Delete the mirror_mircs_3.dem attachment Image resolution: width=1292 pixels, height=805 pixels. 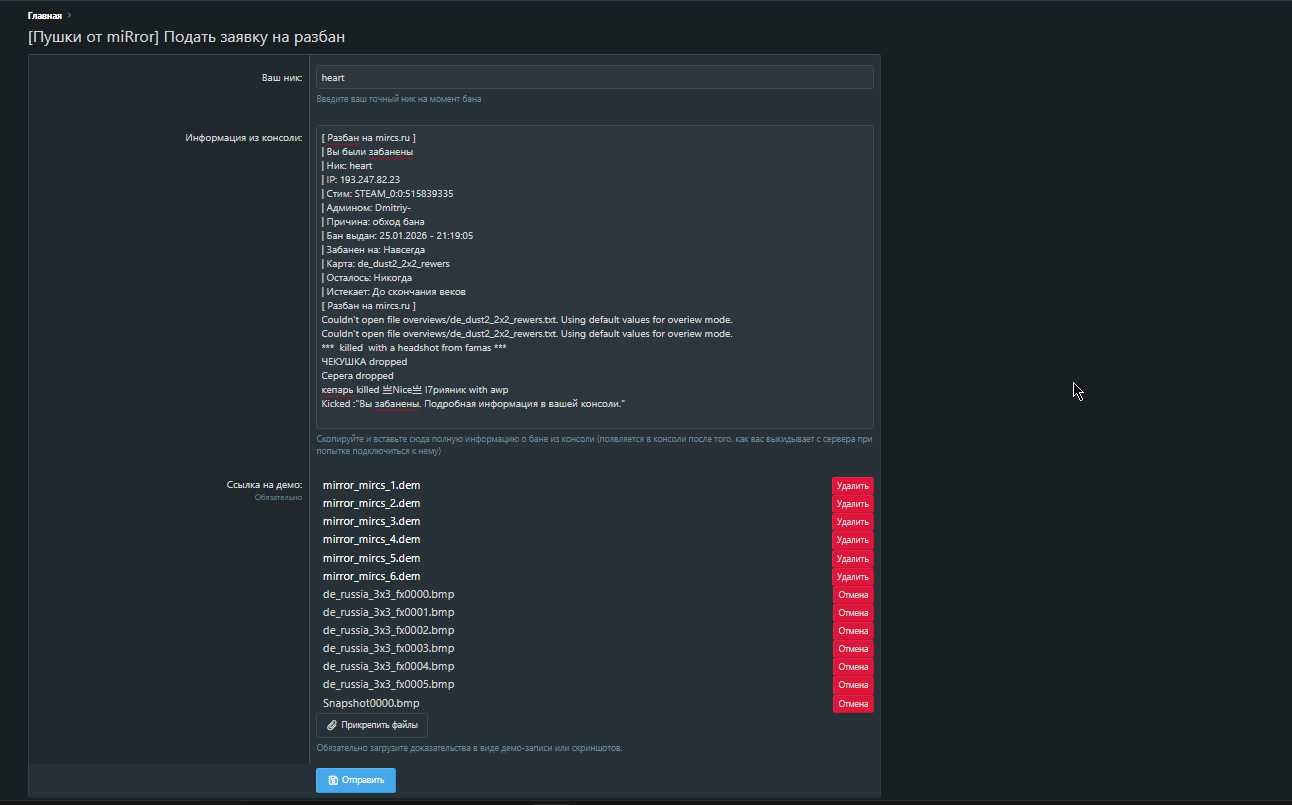[852, 522]
